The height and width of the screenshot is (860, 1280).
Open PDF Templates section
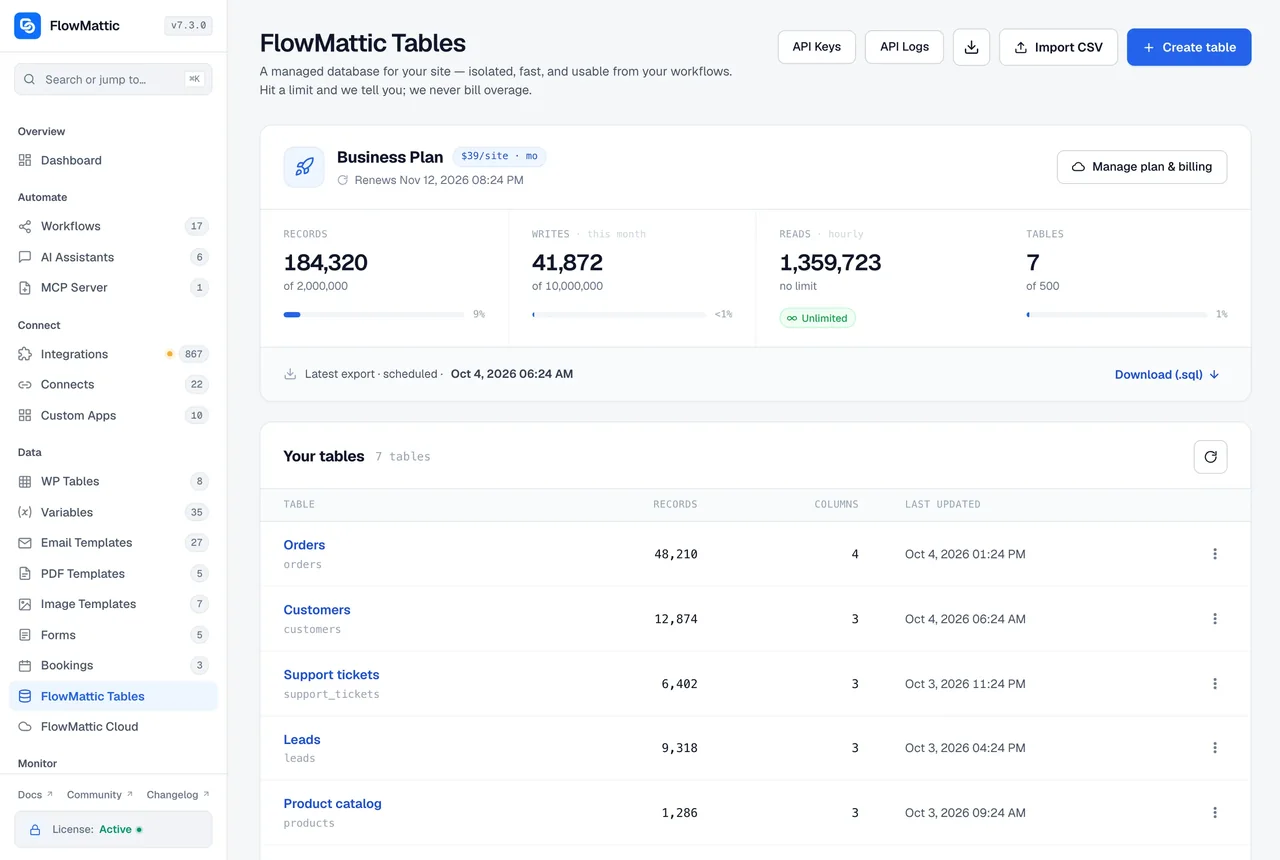click(113, 574)
